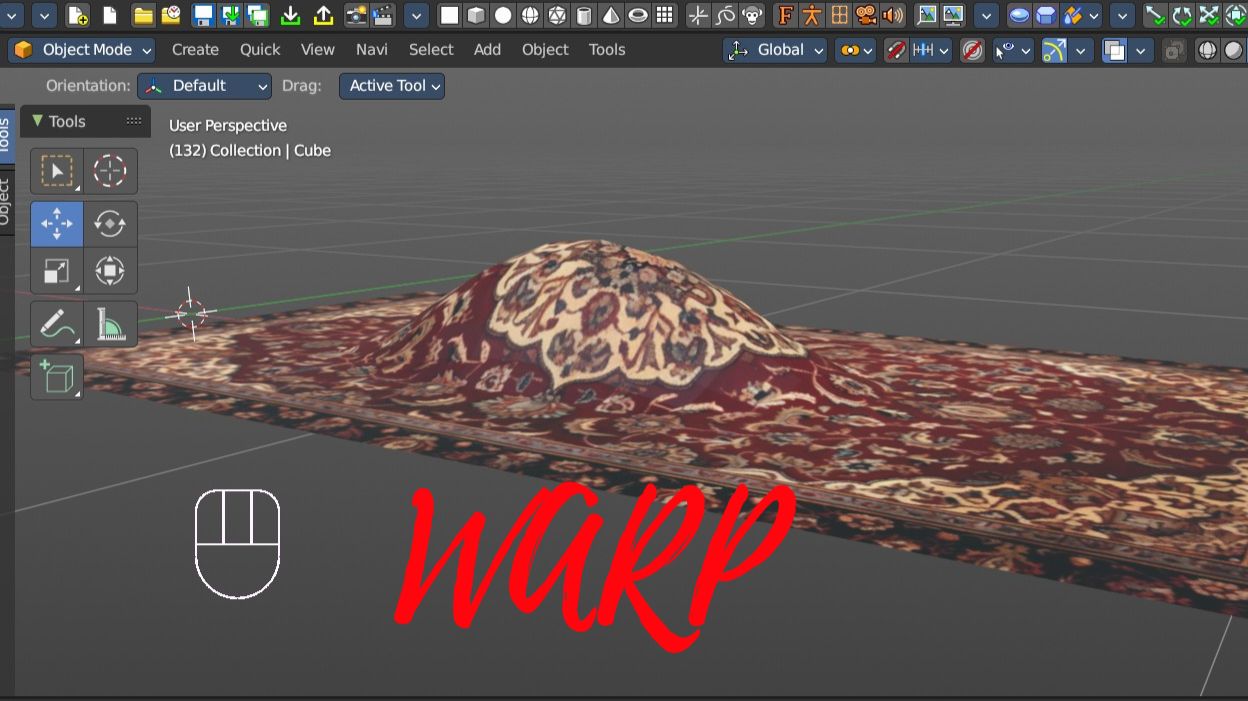Click the Apply Rotation icon with green check

point(1183,15)
